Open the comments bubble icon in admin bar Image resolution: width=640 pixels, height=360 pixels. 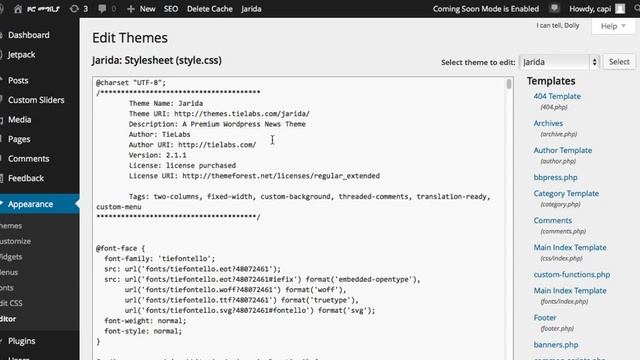tap(102, 9)
